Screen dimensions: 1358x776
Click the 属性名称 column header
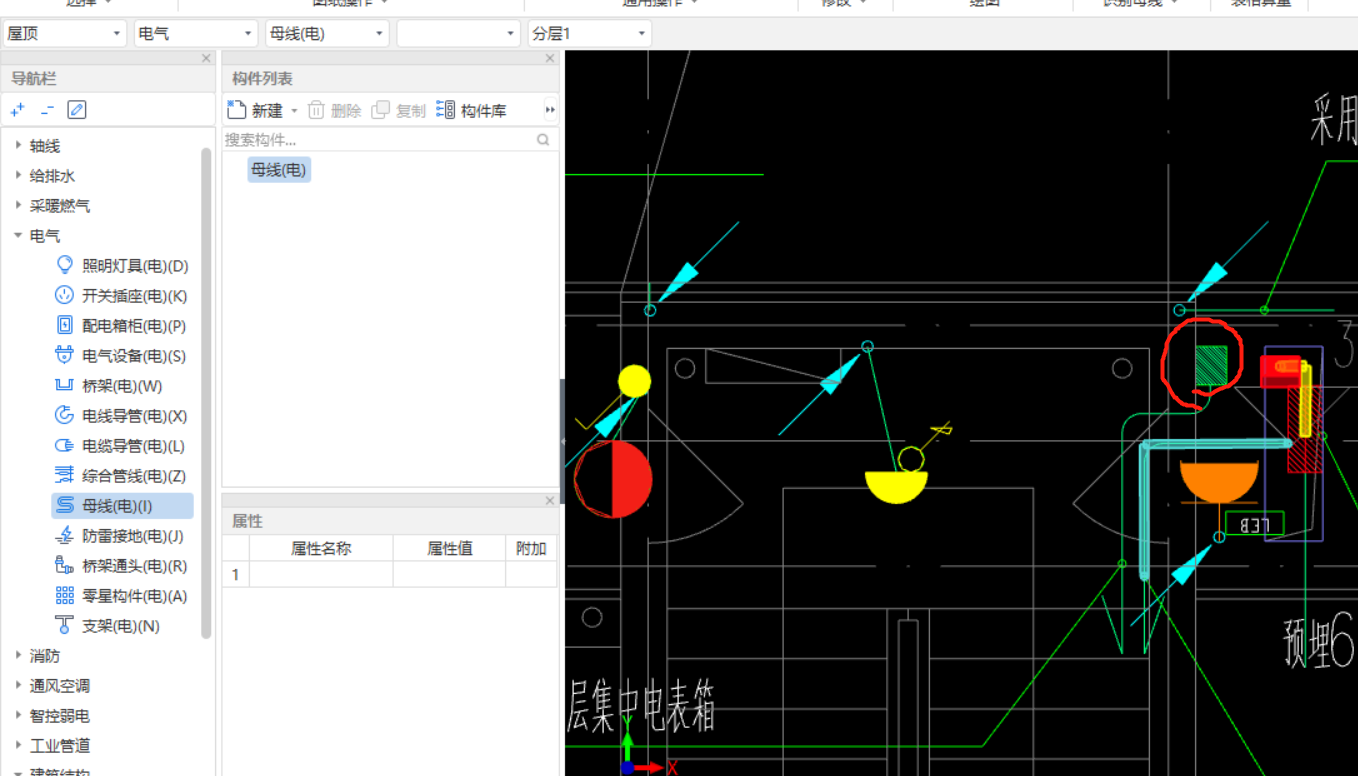pos(321,548)
